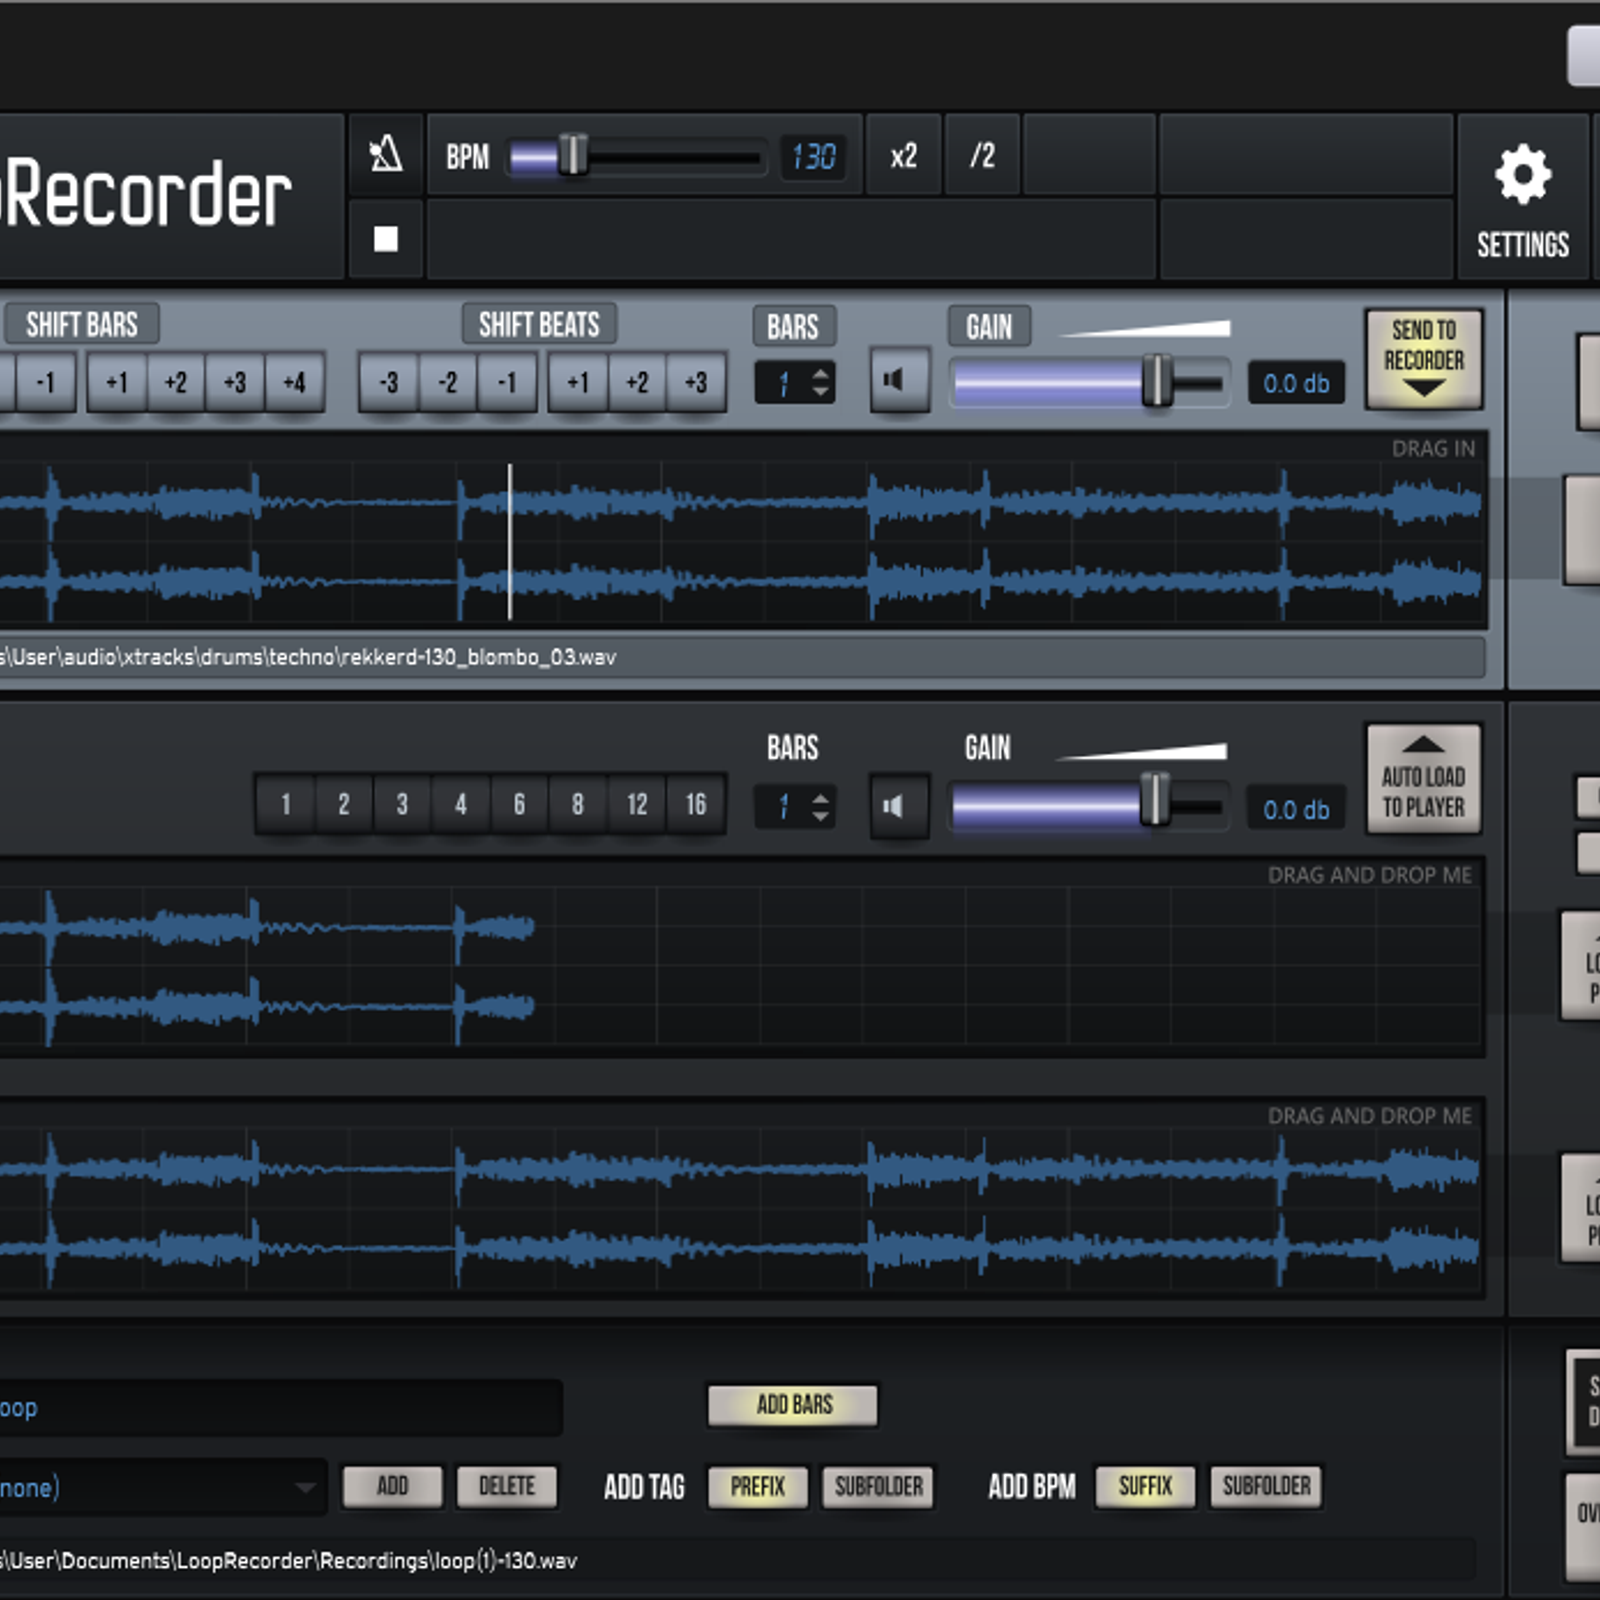Add a BPM suffix with the Suffix button
This screenshot has width=1600, height=1600.
coord(1145,1486)
